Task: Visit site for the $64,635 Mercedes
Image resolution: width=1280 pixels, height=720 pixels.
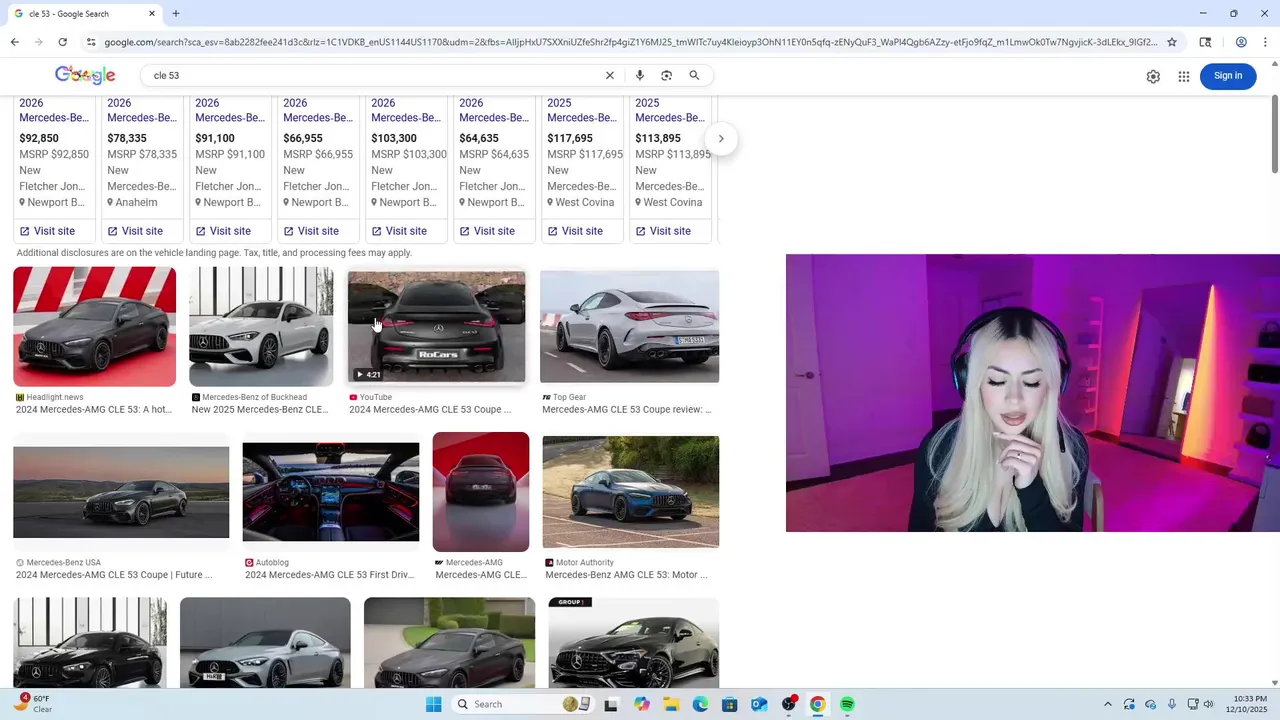Action: click(x=487, y=231)
